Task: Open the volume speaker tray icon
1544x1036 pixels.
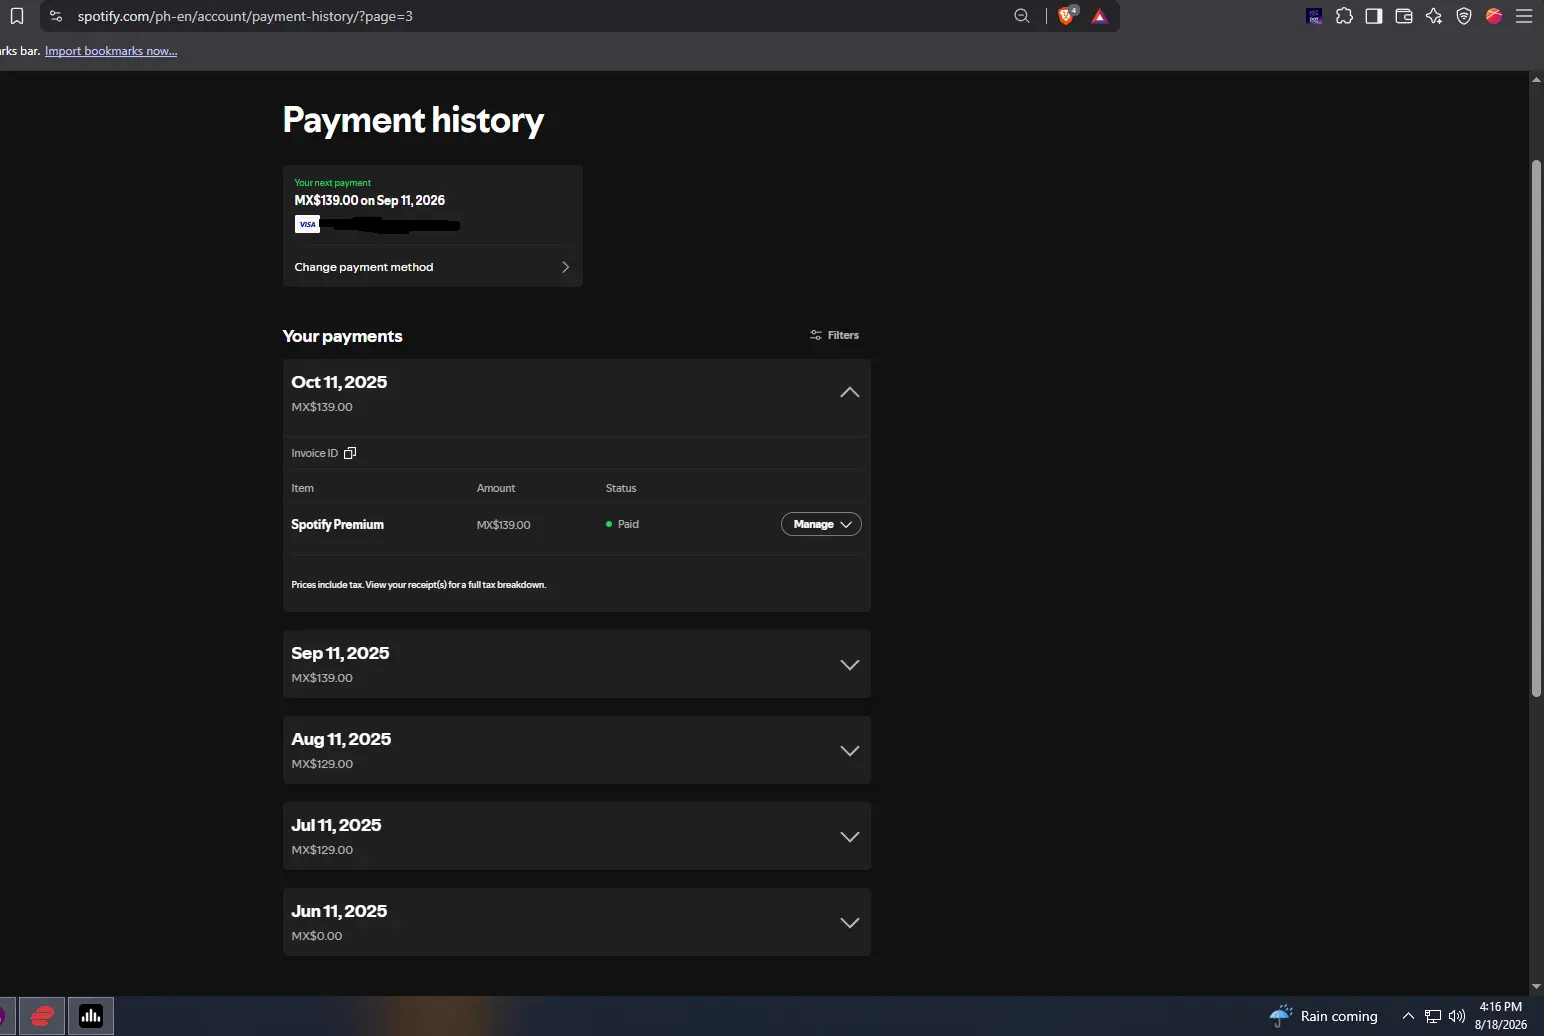Action: [x=1457, y=1016]
